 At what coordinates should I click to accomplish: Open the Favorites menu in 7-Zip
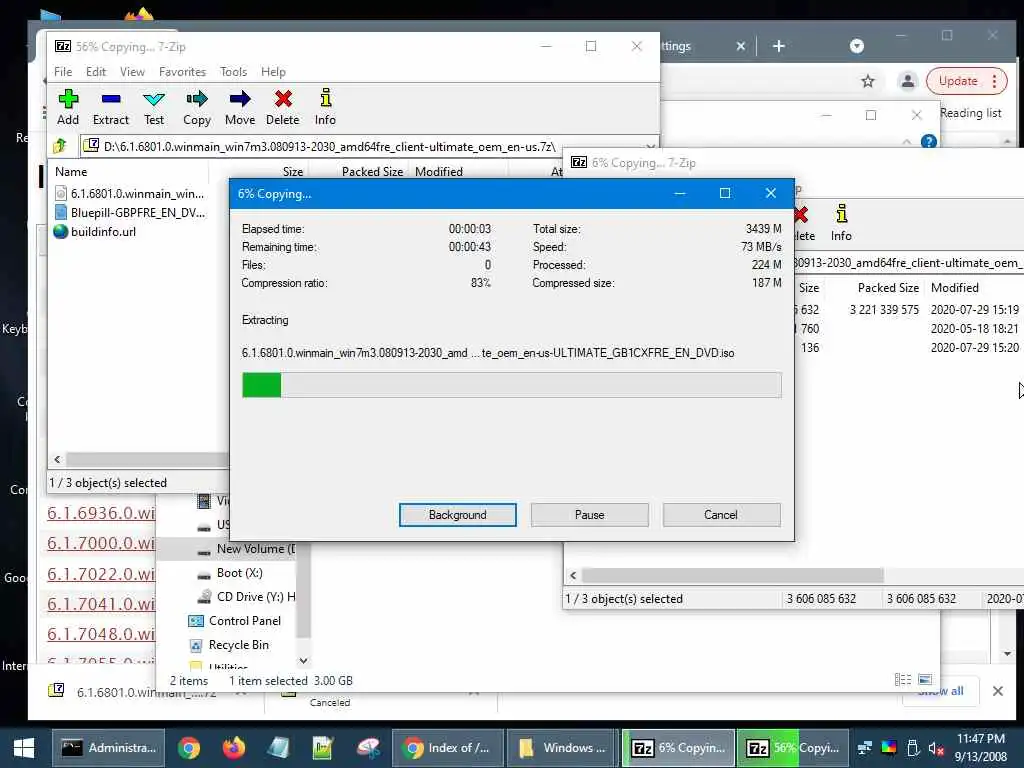click(182, 72)
